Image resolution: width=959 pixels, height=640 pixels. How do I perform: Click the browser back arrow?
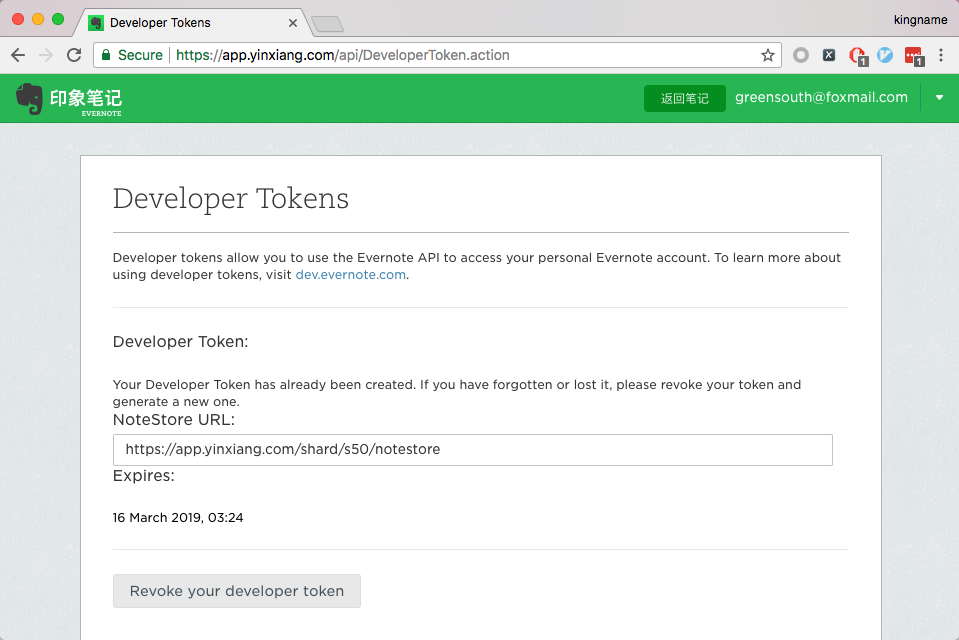(18, 55)
